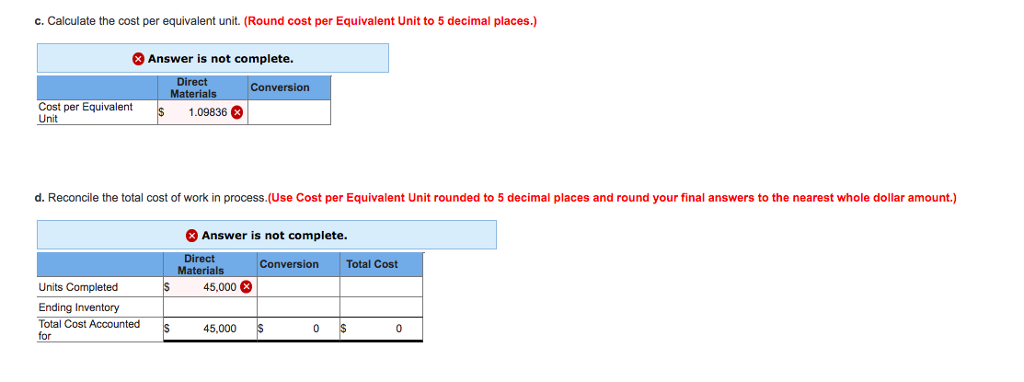Select Ending Inventory Conversion cell
The height and width of the screenshot is (382, 1024).
[x=298, y=307]
